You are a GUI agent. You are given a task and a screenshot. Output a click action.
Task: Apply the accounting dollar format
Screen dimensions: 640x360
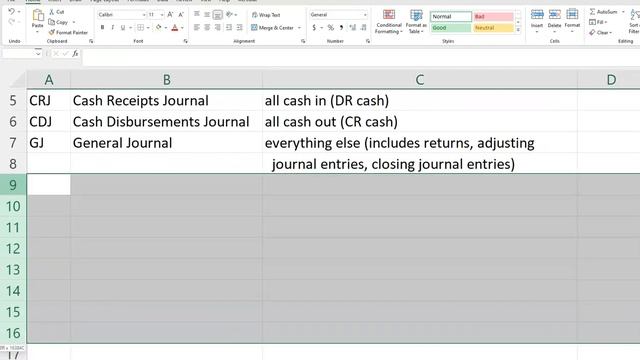tap(314, 28)
